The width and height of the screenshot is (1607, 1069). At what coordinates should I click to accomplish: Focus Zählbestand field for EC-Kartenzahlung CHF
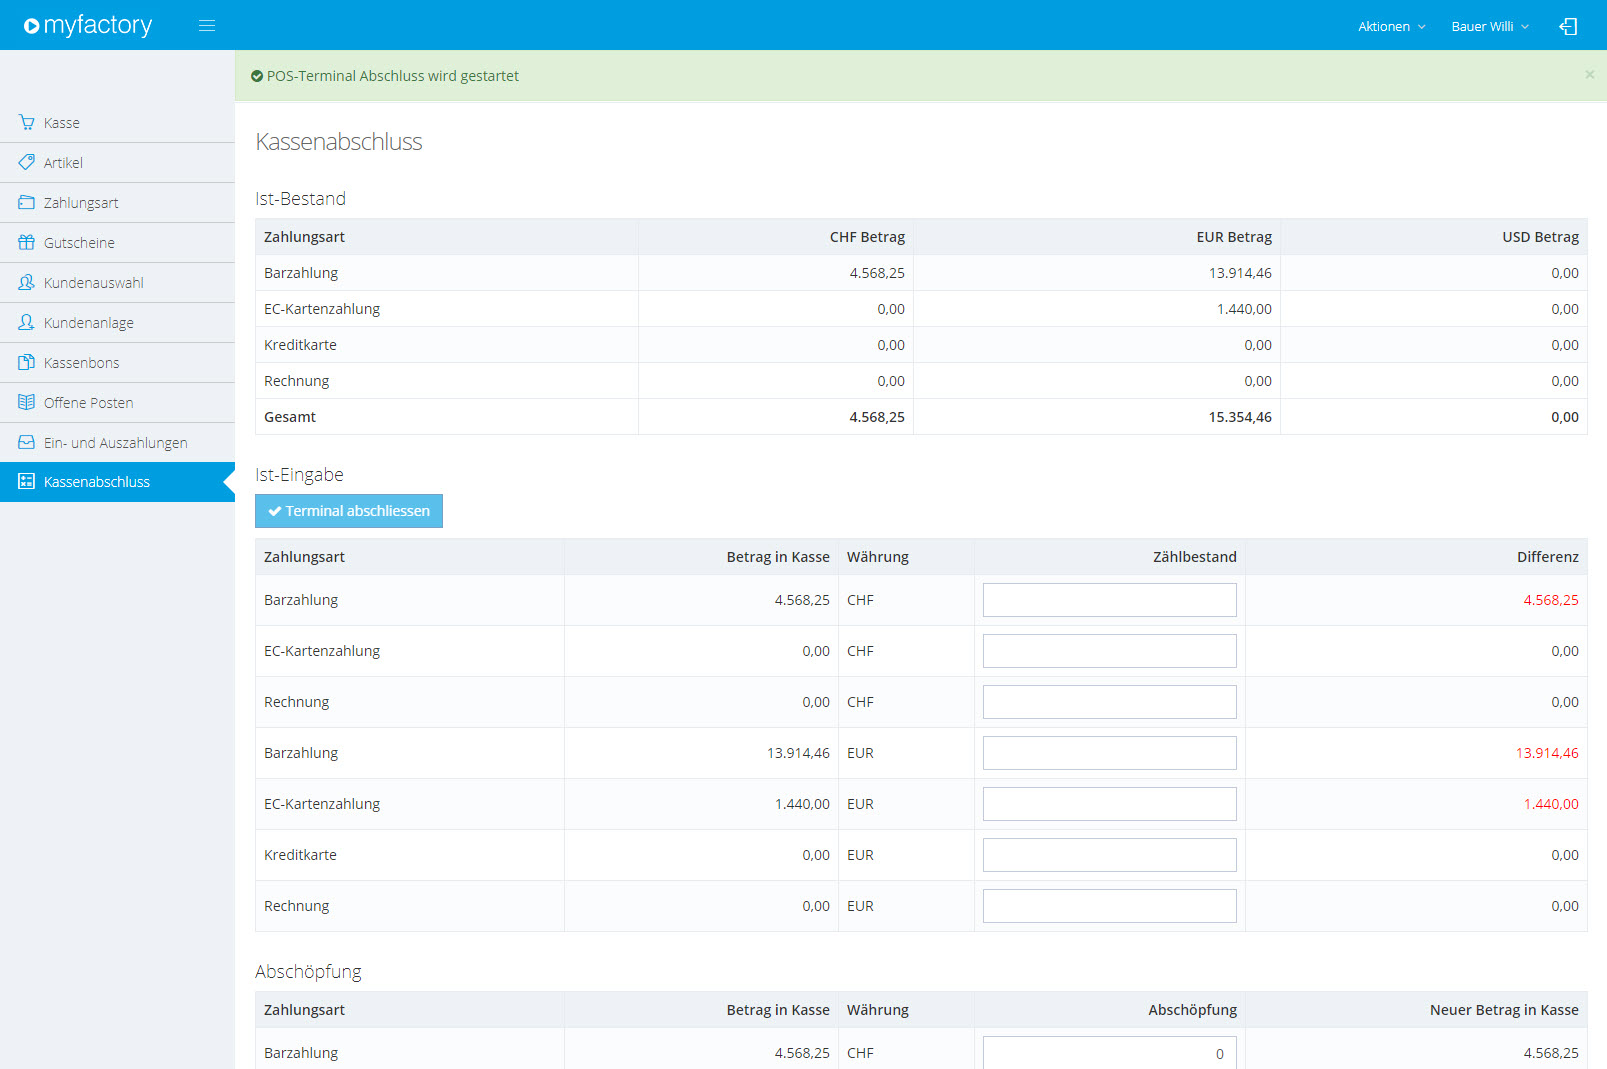(1109, 651)
